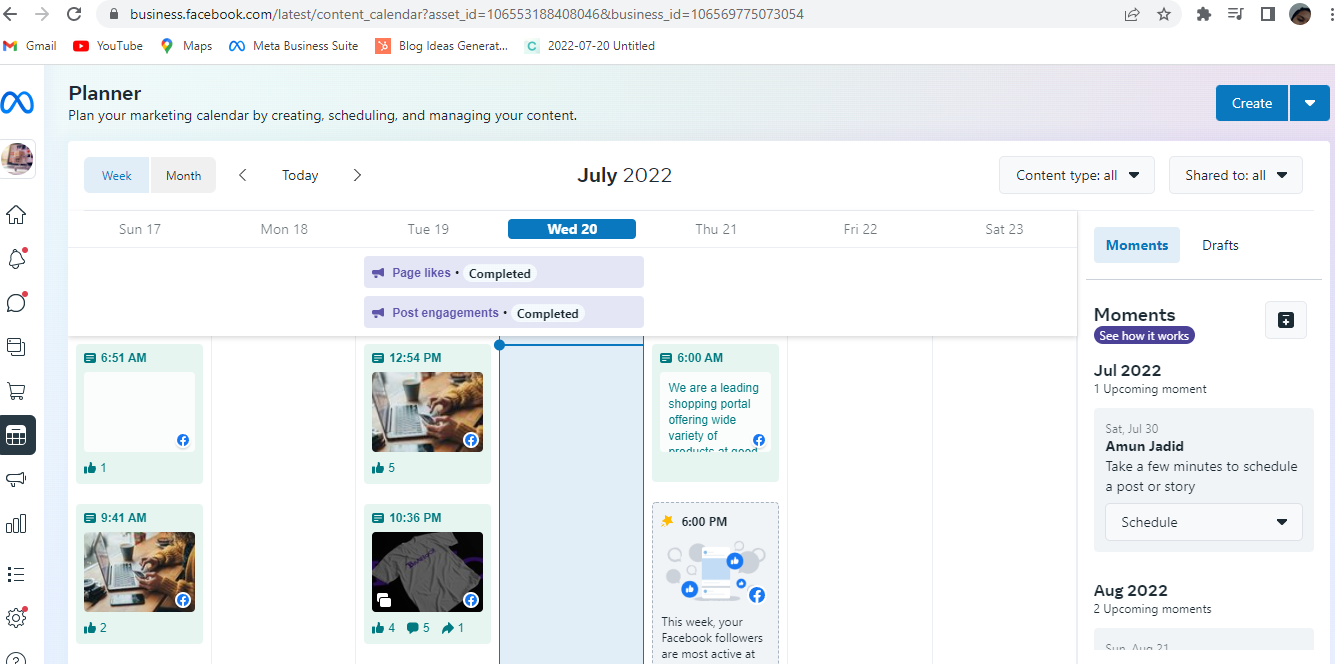
Task: Select the Moments tab
Action: coord(1136,245)
